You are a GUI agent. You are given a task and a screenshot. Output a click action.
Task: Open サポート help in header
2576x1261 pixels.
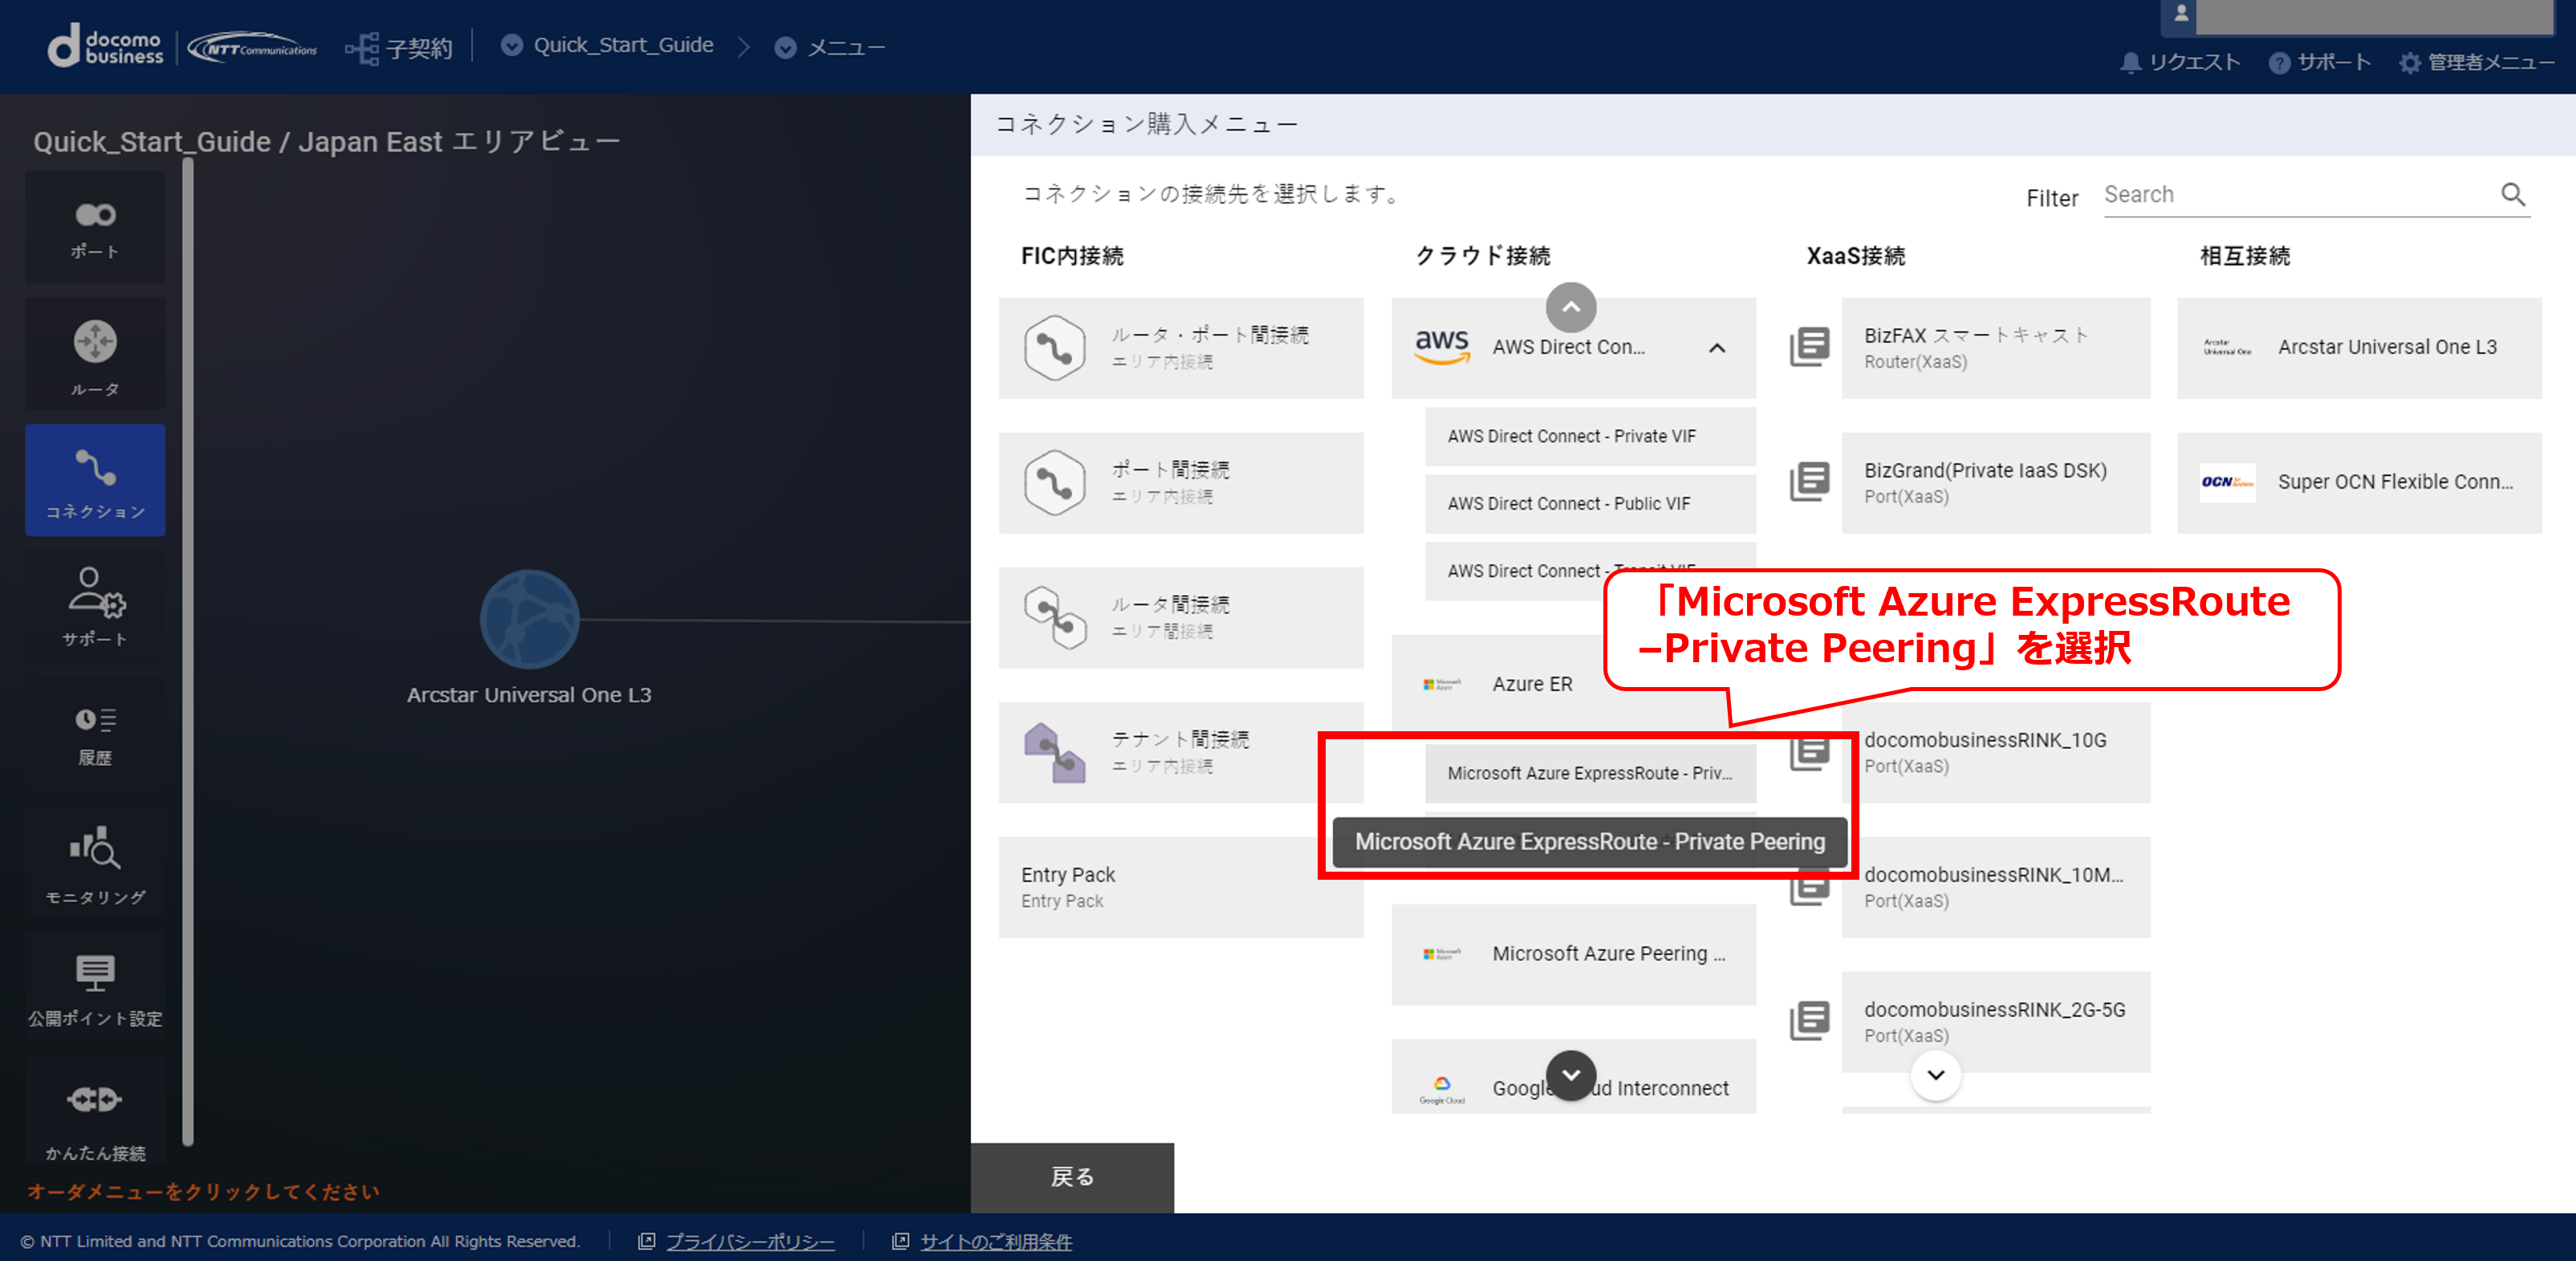(2319, 62)
